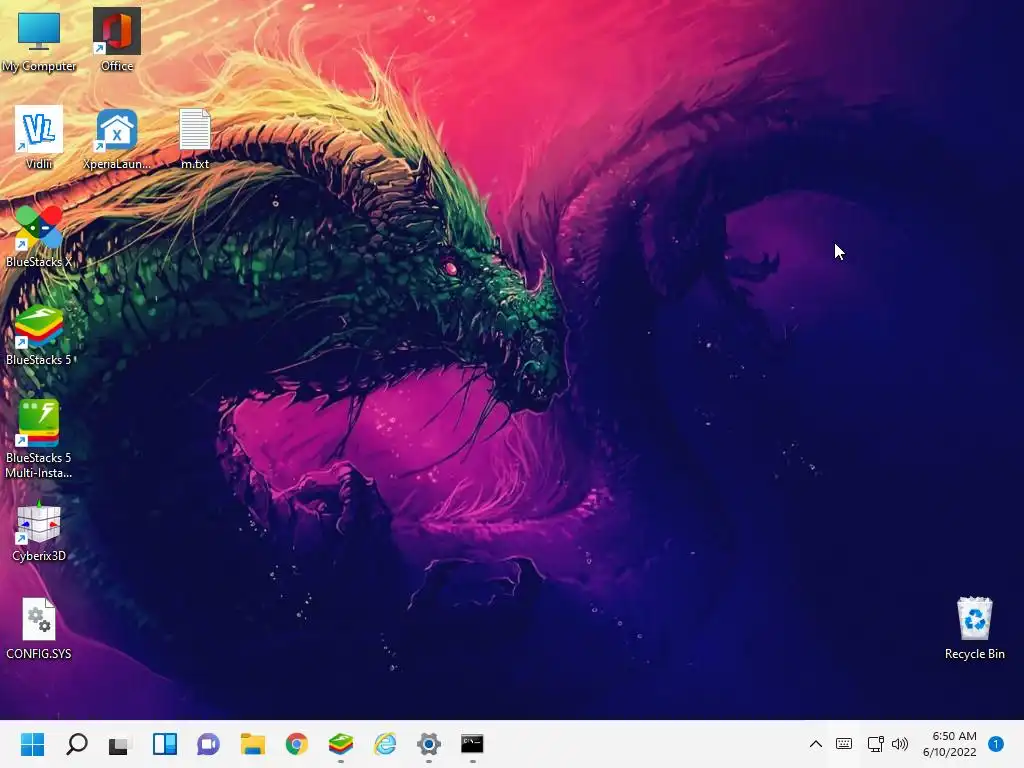Open the 6:50 AM clock and date
The height and width of the screenshot is (768, 1024).
click(x=950, y=744)
